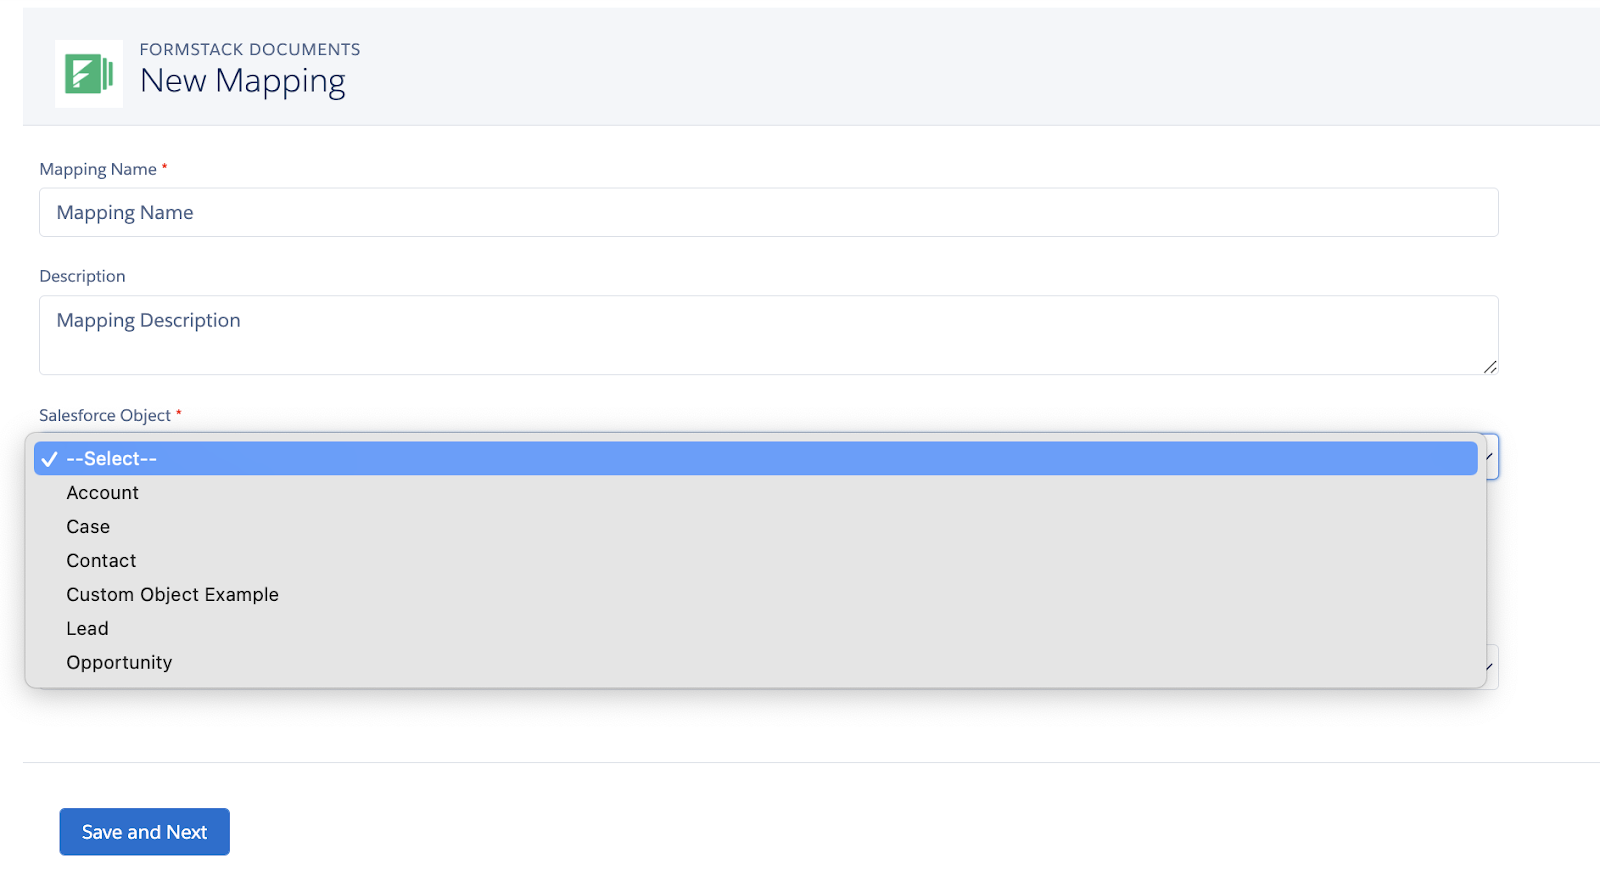The width and height of the screenshot is (1600, 876).
Task: Click the Mapping Description text area
Action: coord(768,334)
